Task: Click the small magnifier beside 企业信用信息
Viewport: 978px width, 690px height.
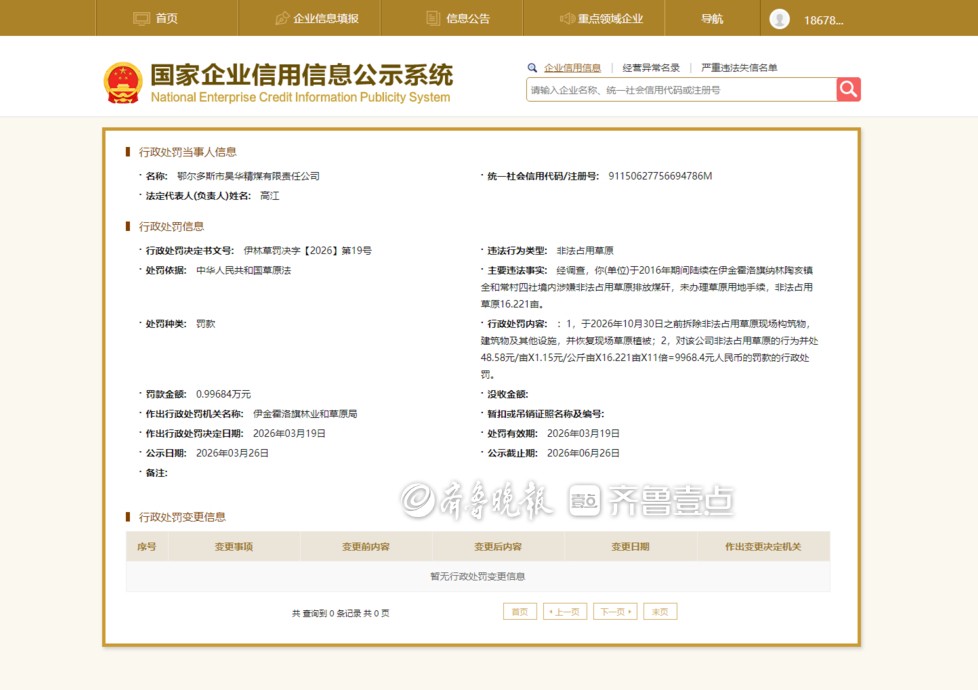Action: tap(533, 68)
